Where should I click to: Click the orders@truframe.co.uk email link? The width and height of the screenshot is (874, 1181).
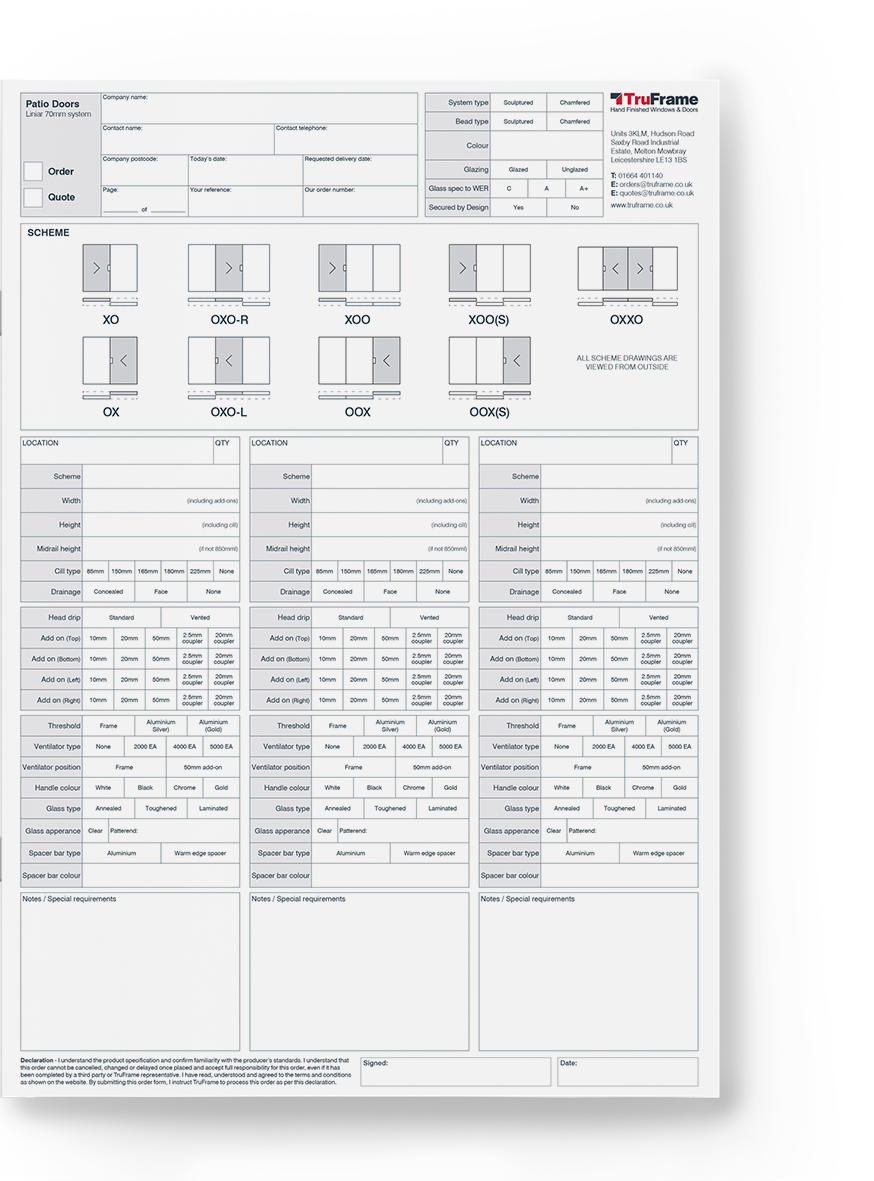pos(654,185)
